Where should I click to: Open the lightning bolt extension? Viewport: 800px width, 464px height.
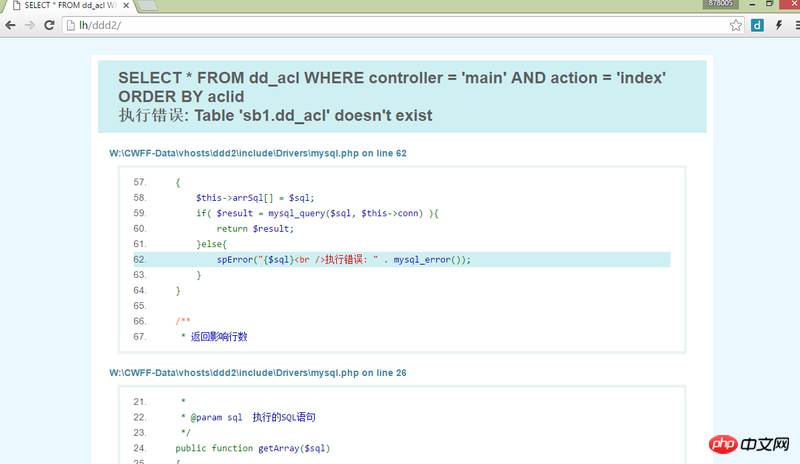(x=779, y=25)
